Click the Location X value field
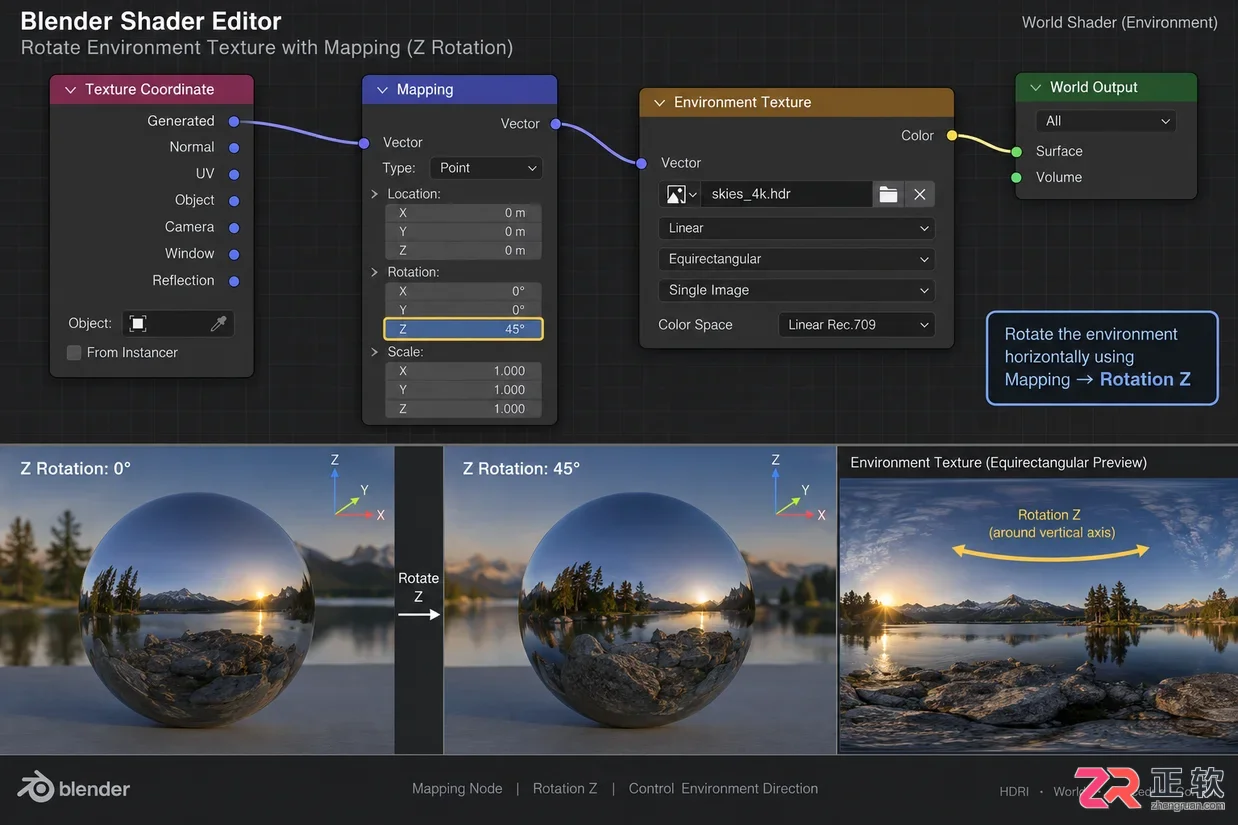The width and height of the screenshot is (1238, 825). pos(463,213)
